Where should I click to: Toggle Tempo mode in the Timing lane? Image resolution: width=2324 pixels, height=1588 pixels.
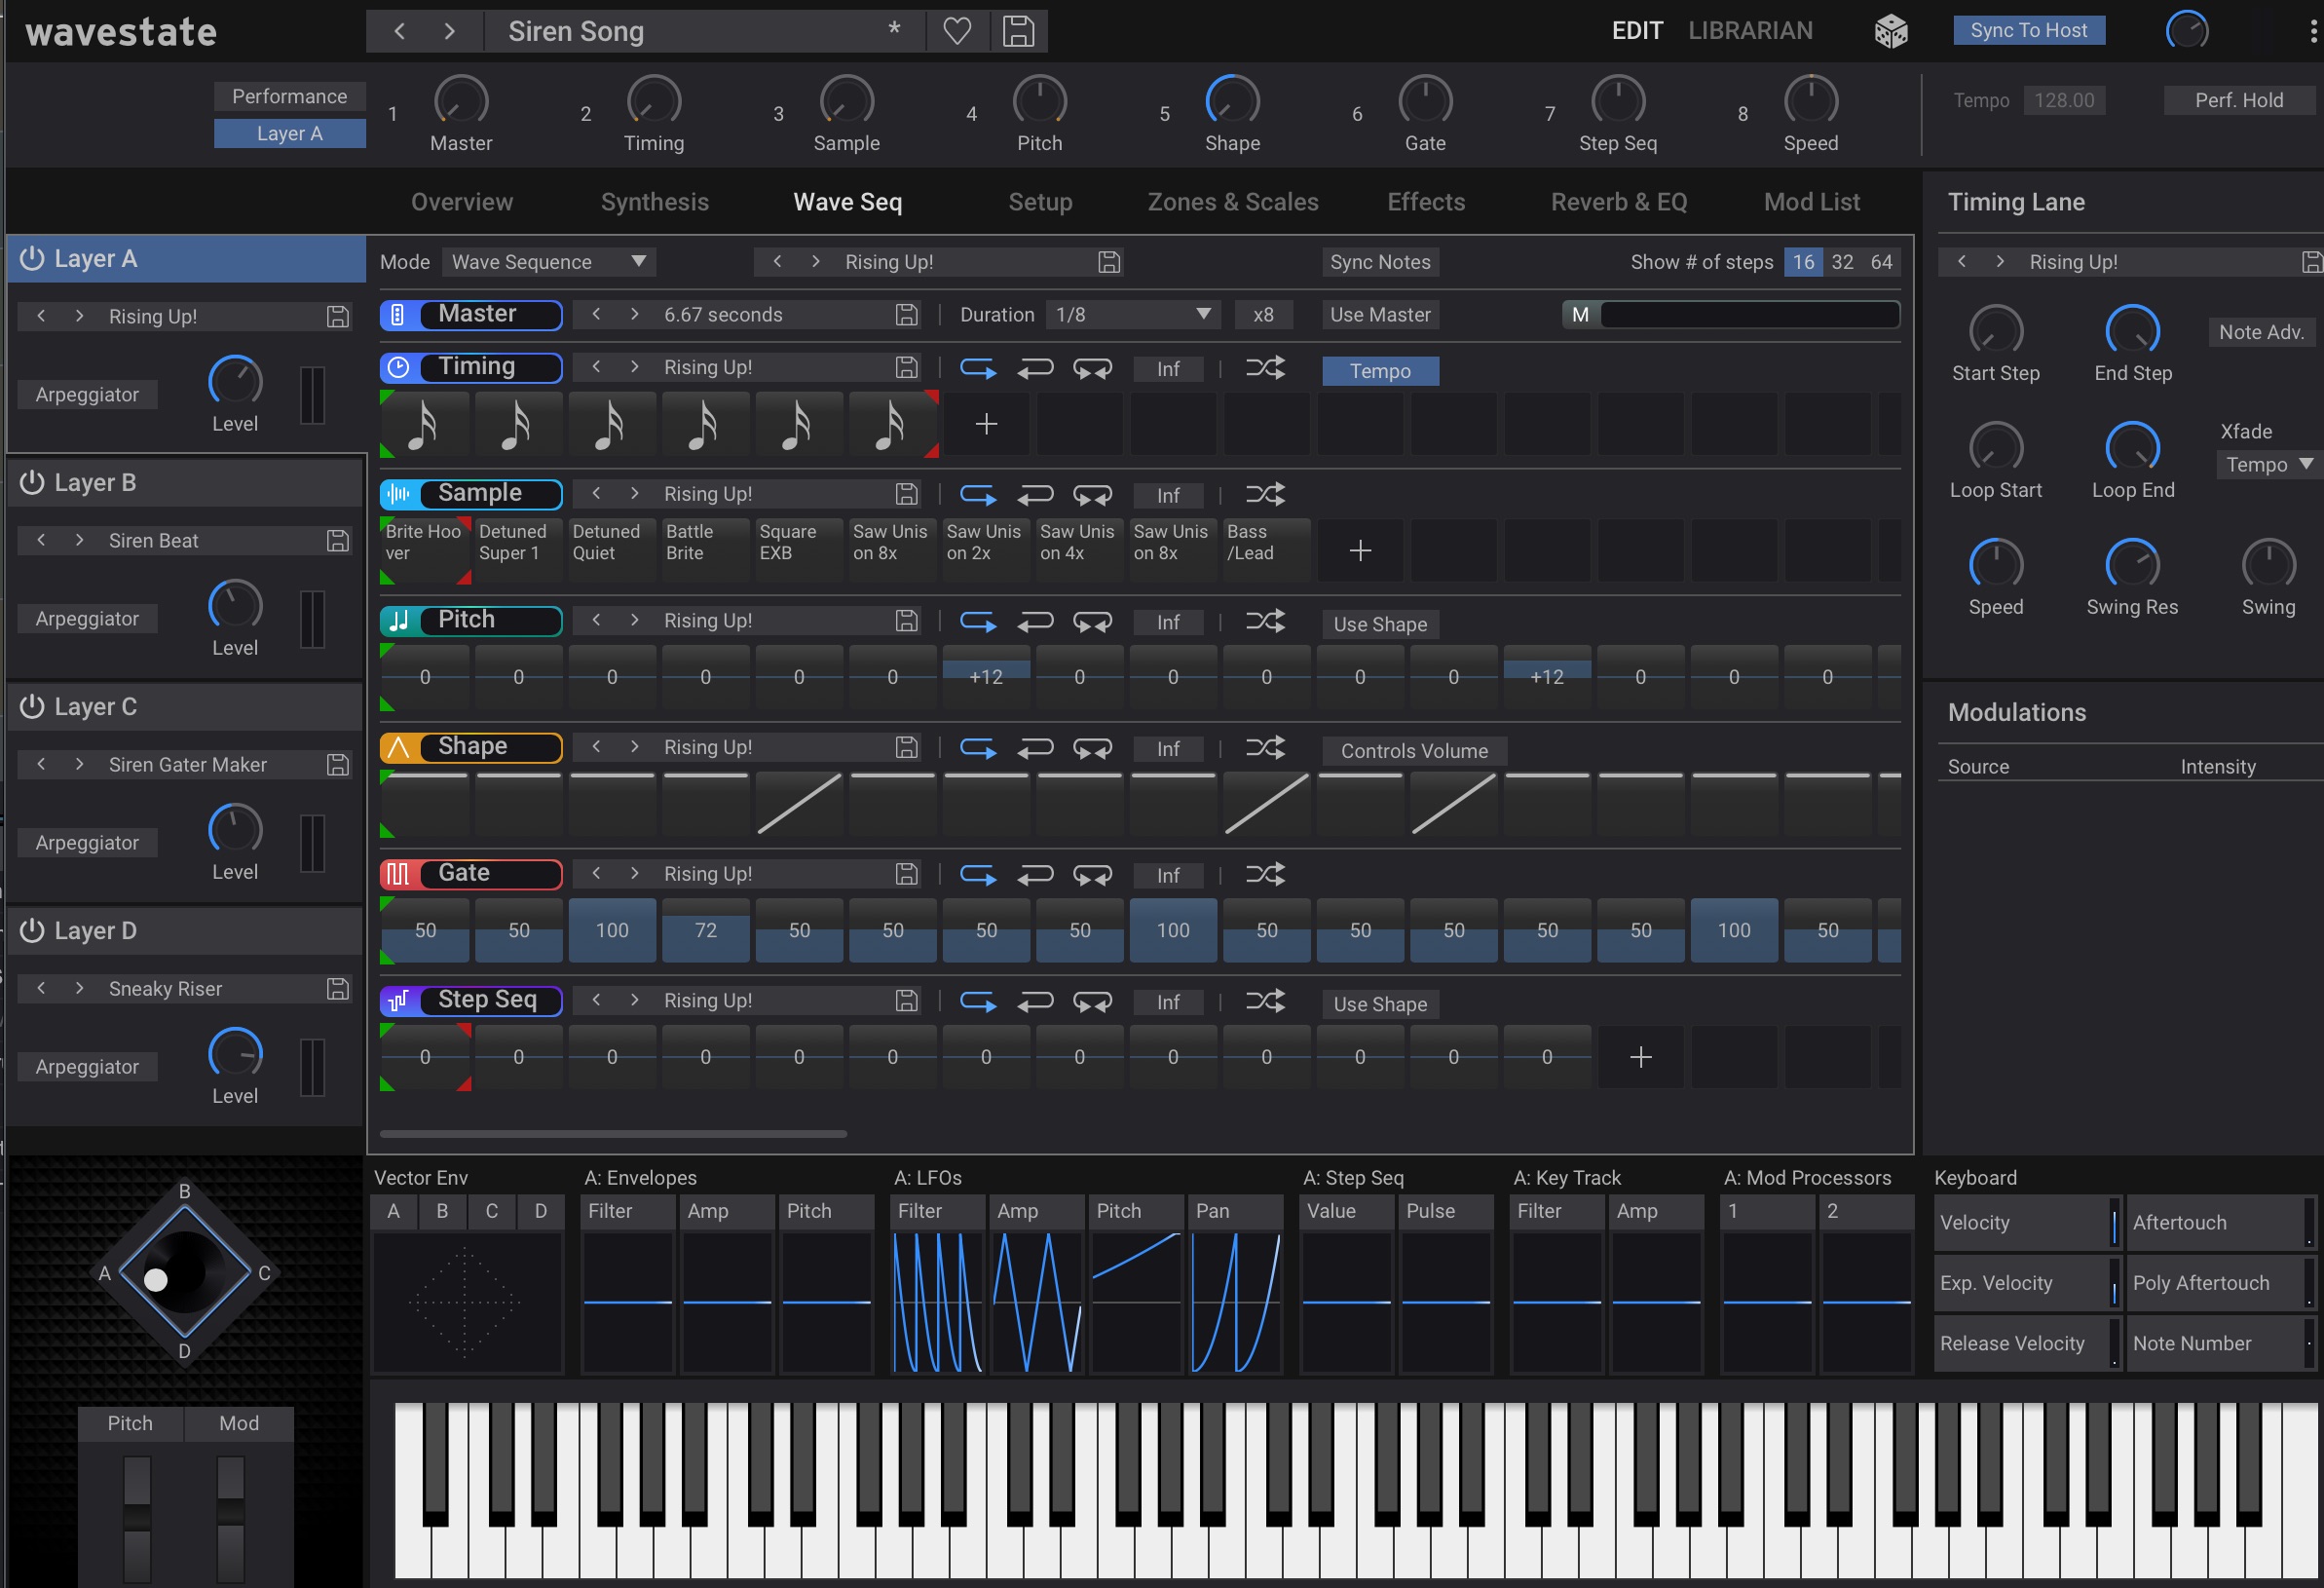(x=1380, y=370)
